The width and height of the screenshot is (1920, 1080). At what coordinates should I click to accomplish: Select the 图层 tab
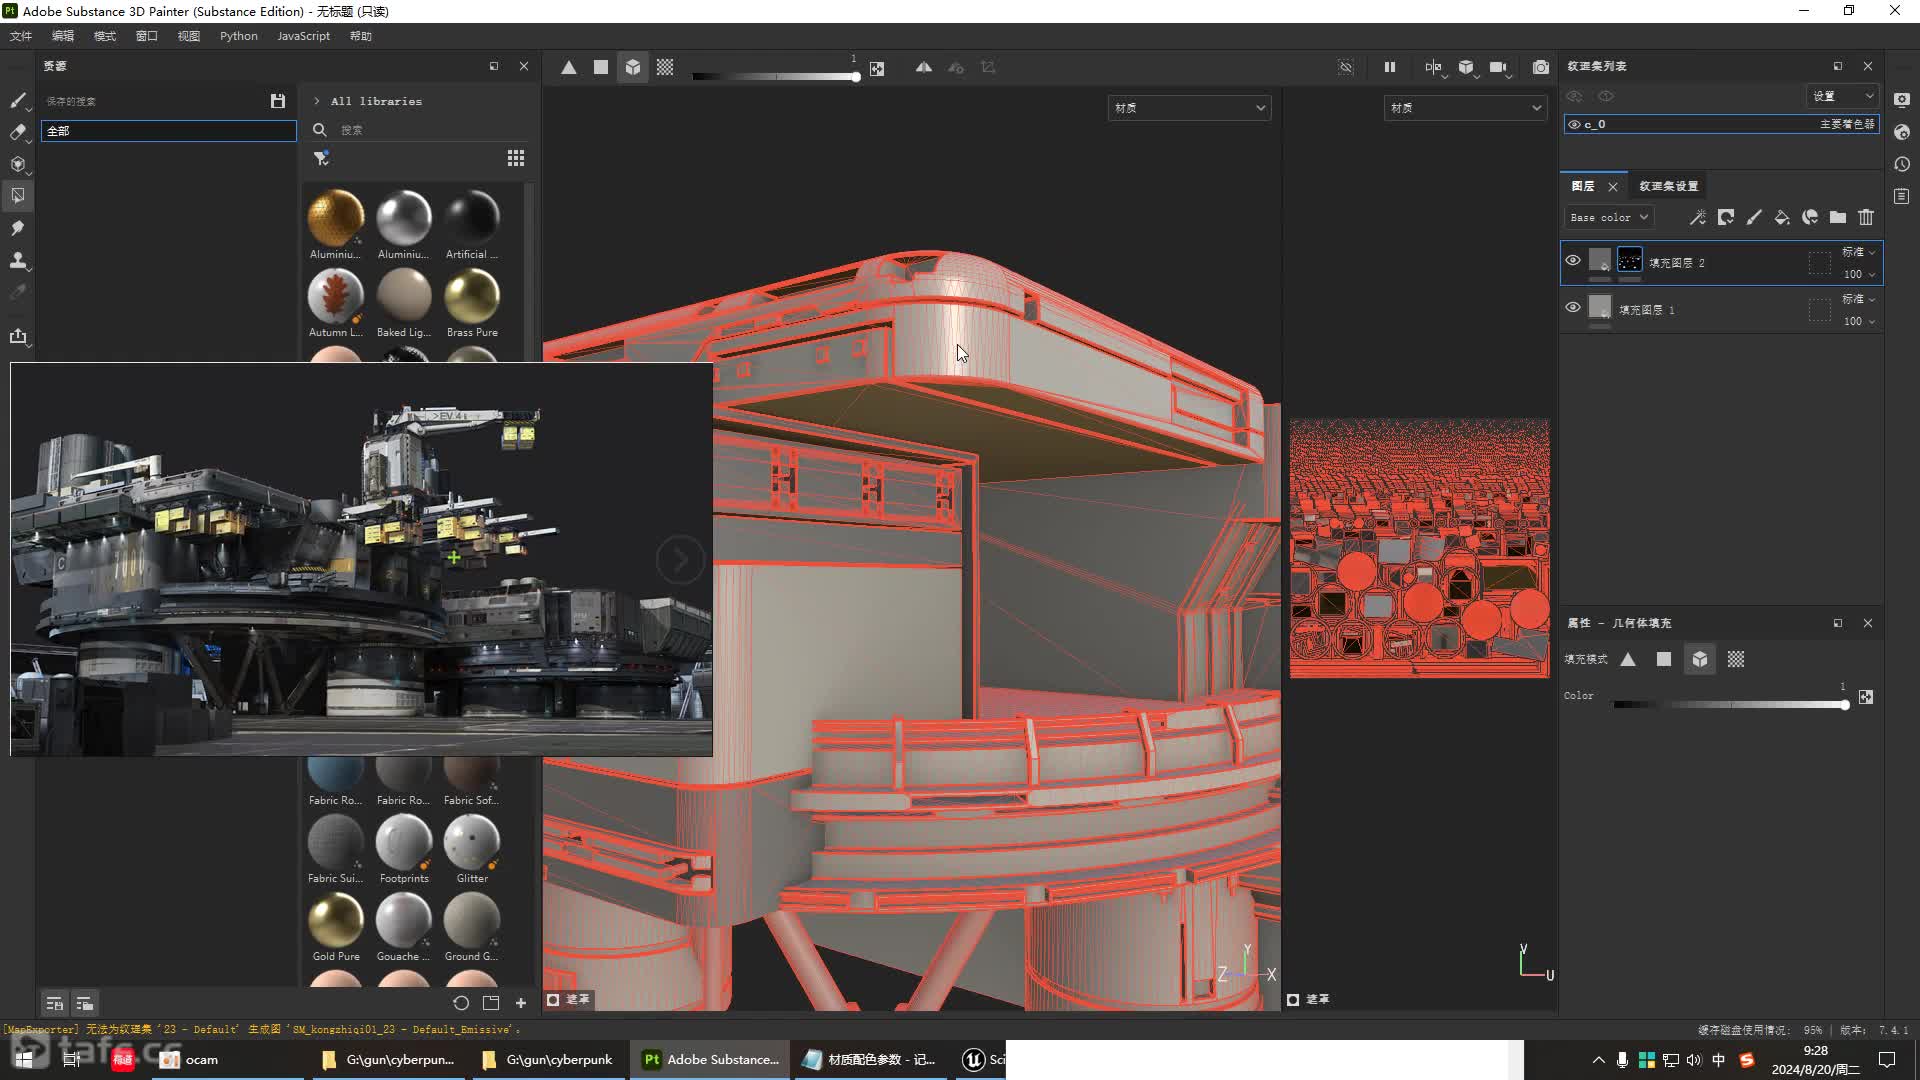tap(1583, 186)
